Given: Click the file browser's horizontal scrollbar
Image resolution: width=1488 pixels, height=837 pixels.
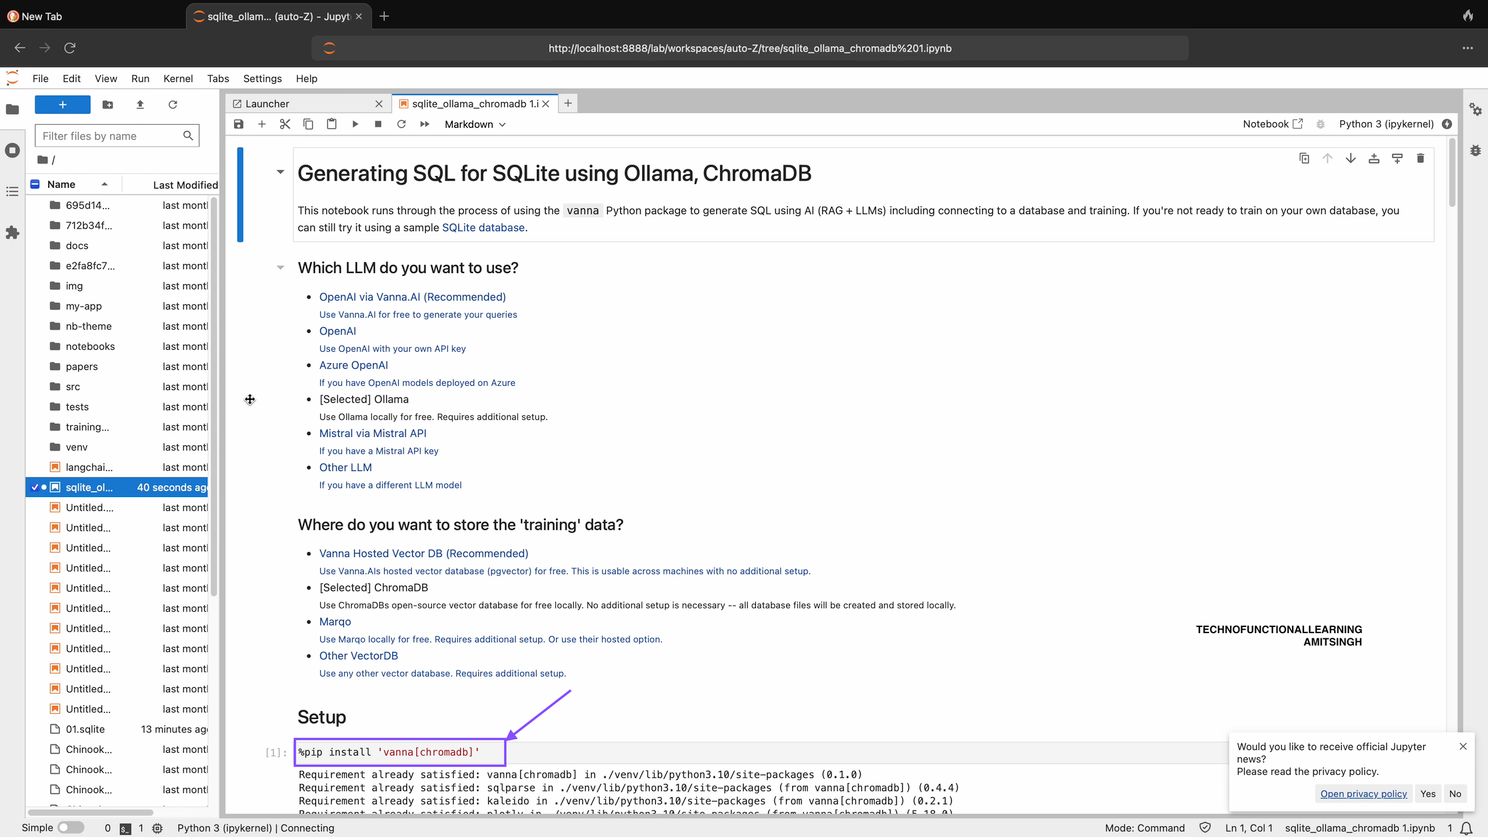Looking at the screenshot, I should 90,812.
